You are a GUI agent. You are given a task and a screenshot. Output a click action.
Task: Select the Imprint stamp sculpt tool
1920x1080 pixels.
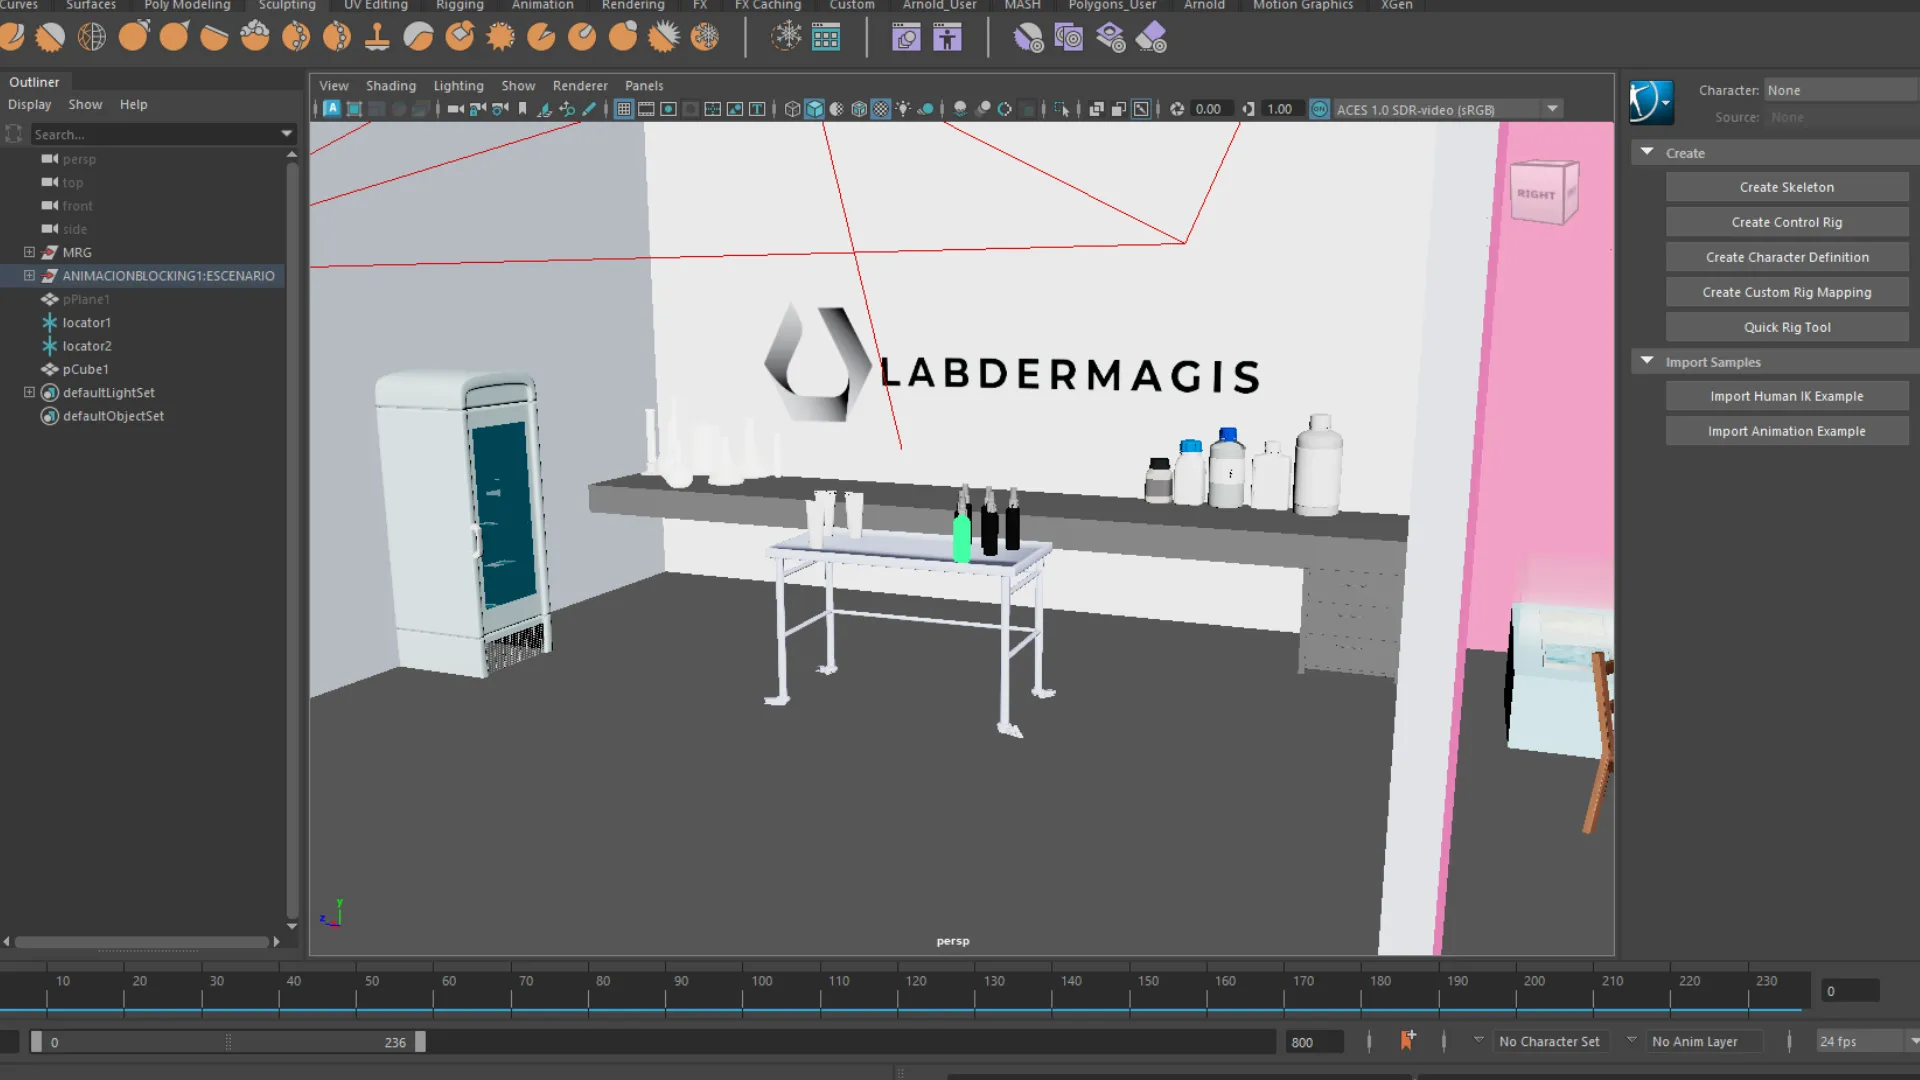point(377,37)
